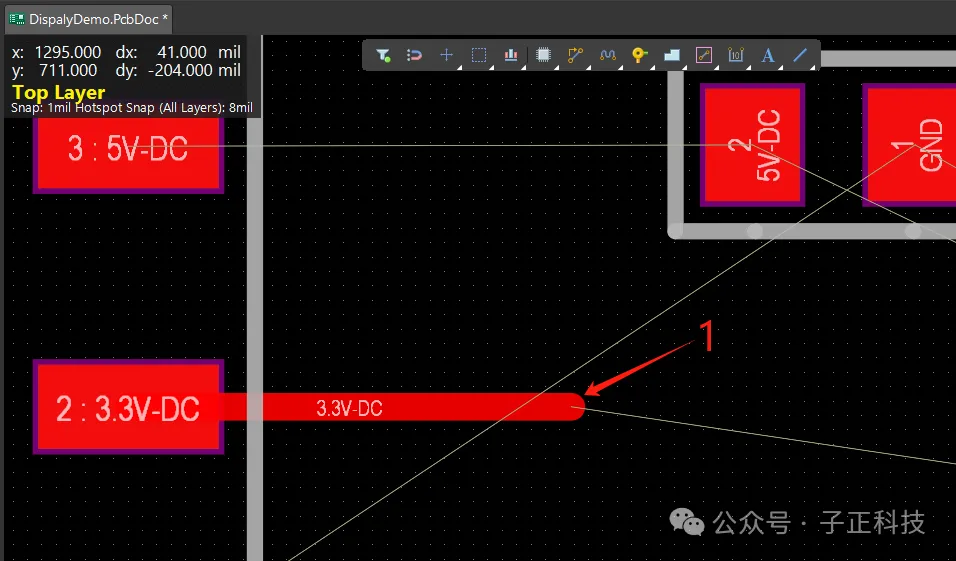Click the Top Layer label in heads-up display
The width and height of the screenshot is (956, 561).
(59, 93)
